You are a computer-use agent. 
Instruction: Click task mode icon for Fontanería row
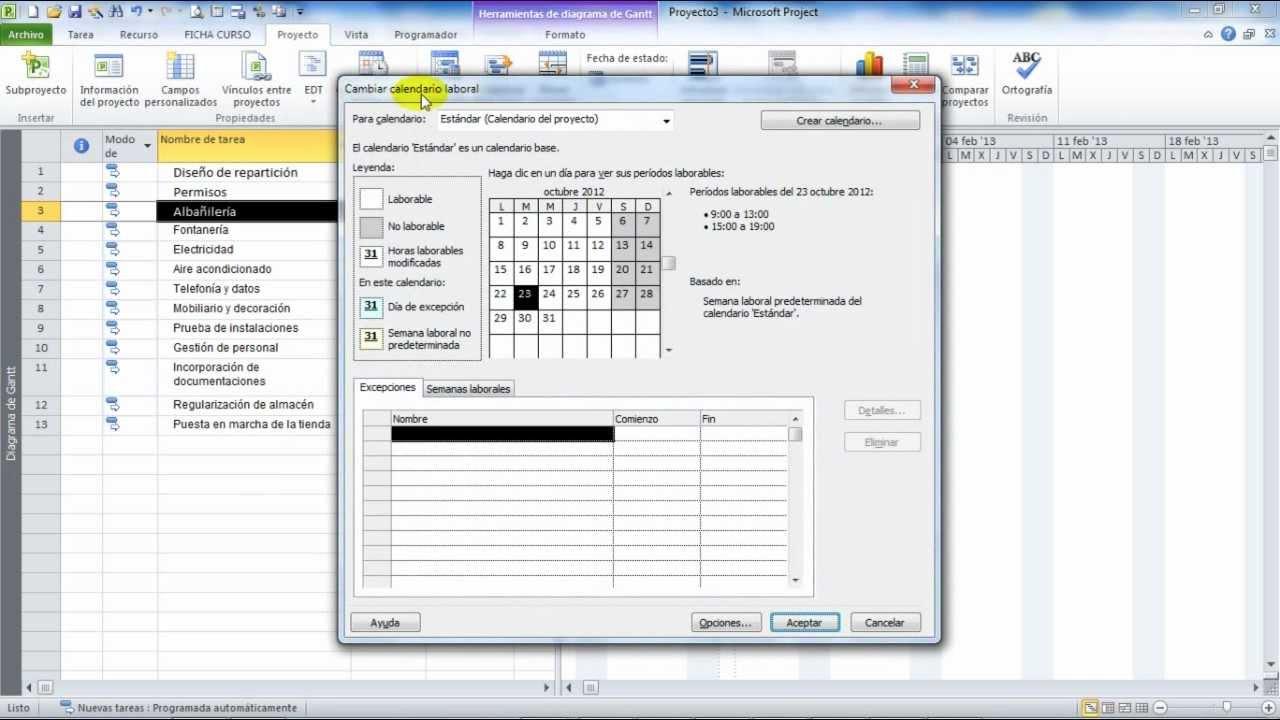113,230
